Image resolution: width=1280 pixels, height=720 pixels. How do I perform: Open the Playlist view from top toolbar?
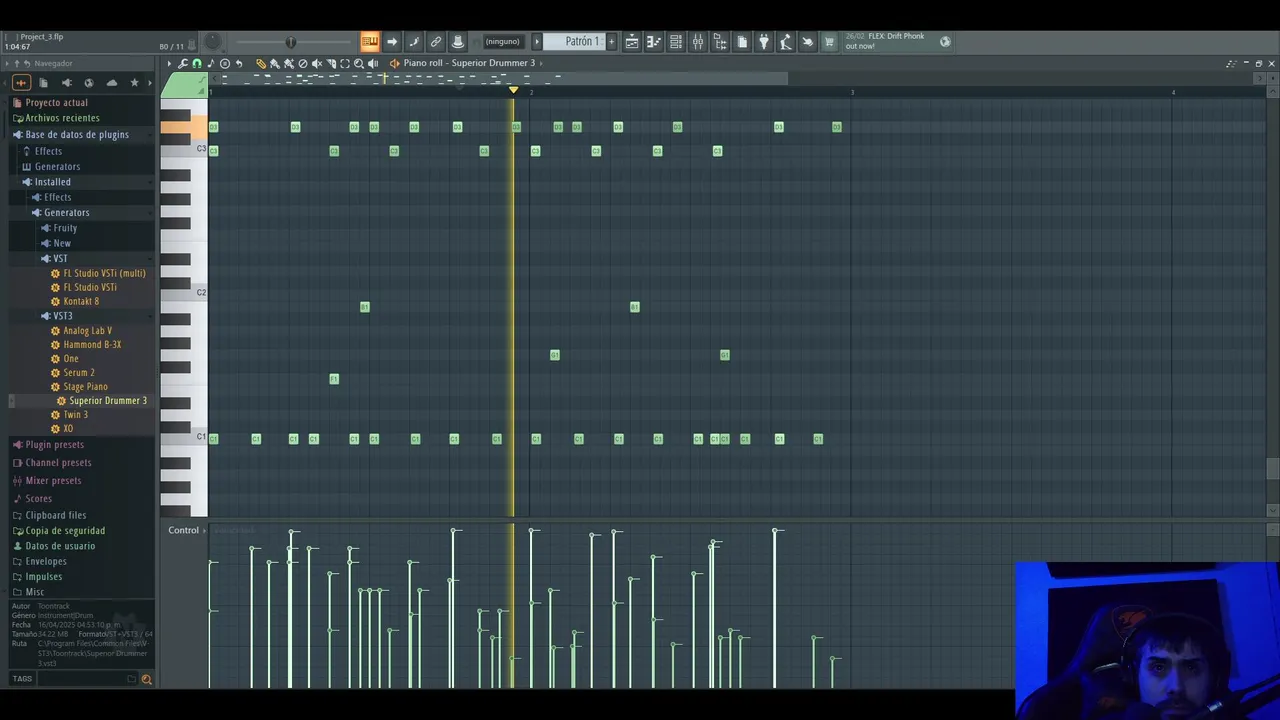coord(632,41)
